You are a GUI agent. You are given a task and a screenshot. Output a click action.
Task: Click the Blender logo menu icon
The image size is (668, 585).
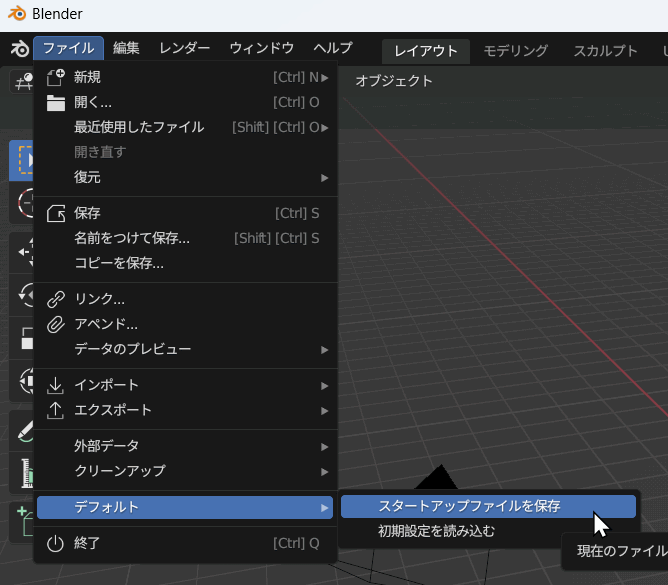[x=20, y=49]
